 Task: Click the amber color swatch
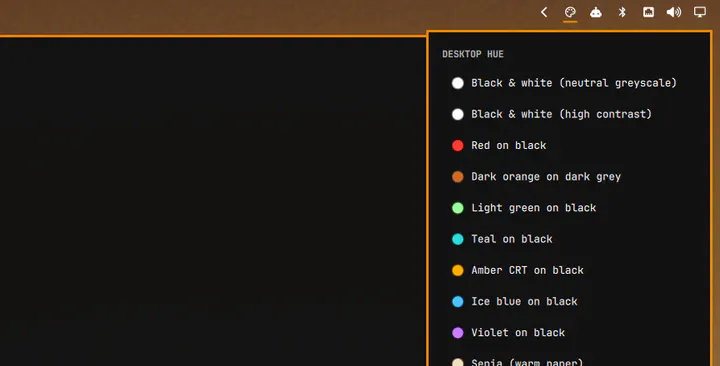[x=458, y=270]
